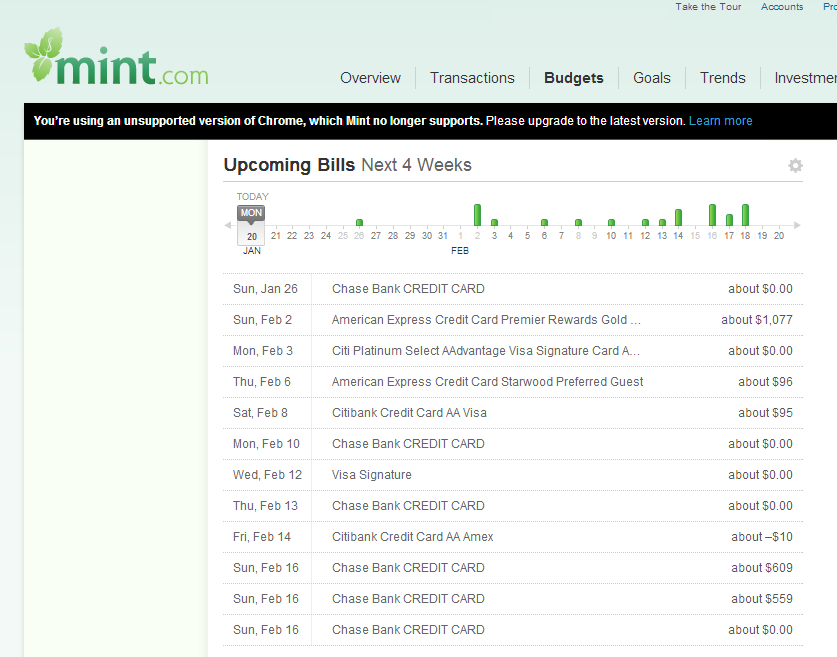Open the Citibank Credit Card AA Visa bill
The width and height of the screenshot is (837, 657).
[x=512, y=413]
